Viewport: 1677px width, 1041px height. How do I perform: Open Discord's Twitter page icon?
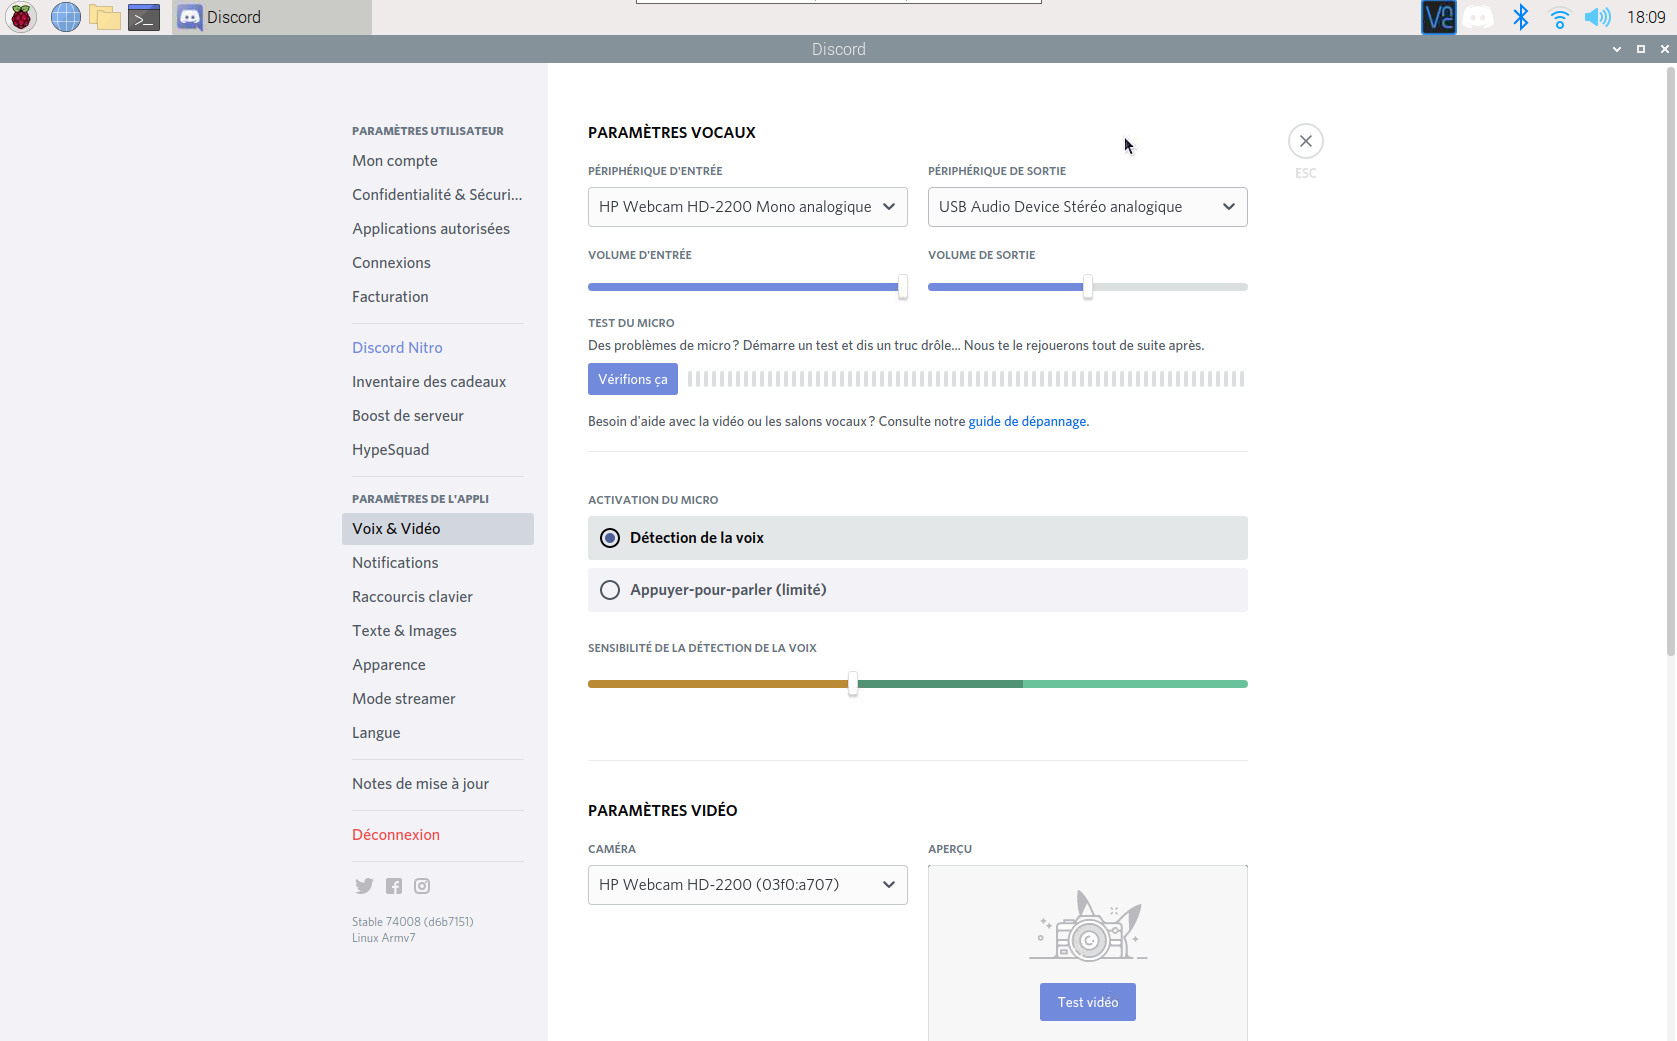click(x=364, y=886)
